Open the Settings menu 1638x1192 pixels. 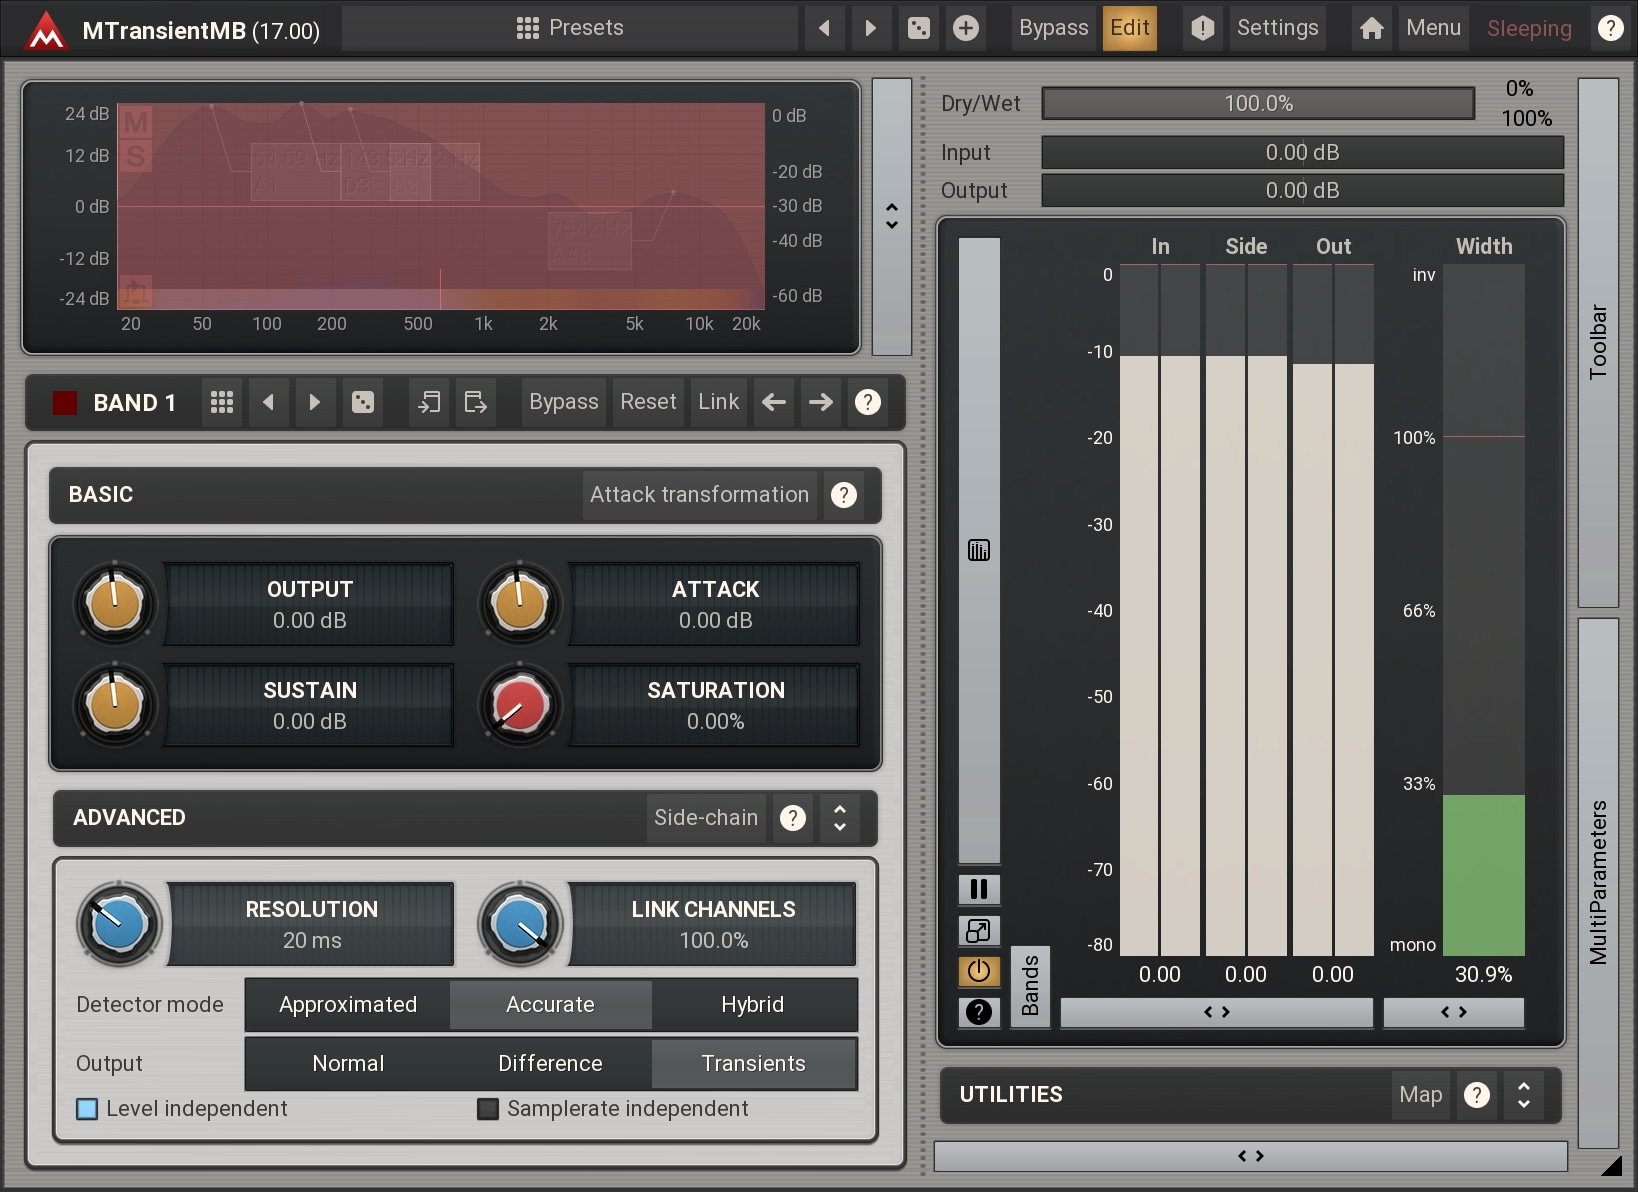tap(1277, 28)
